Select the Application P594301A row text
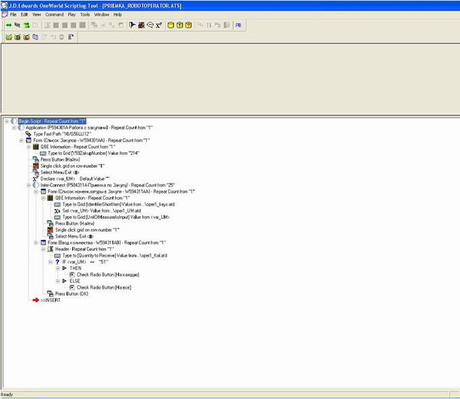Viewport: 460px width, 399px height. [89, 128]
